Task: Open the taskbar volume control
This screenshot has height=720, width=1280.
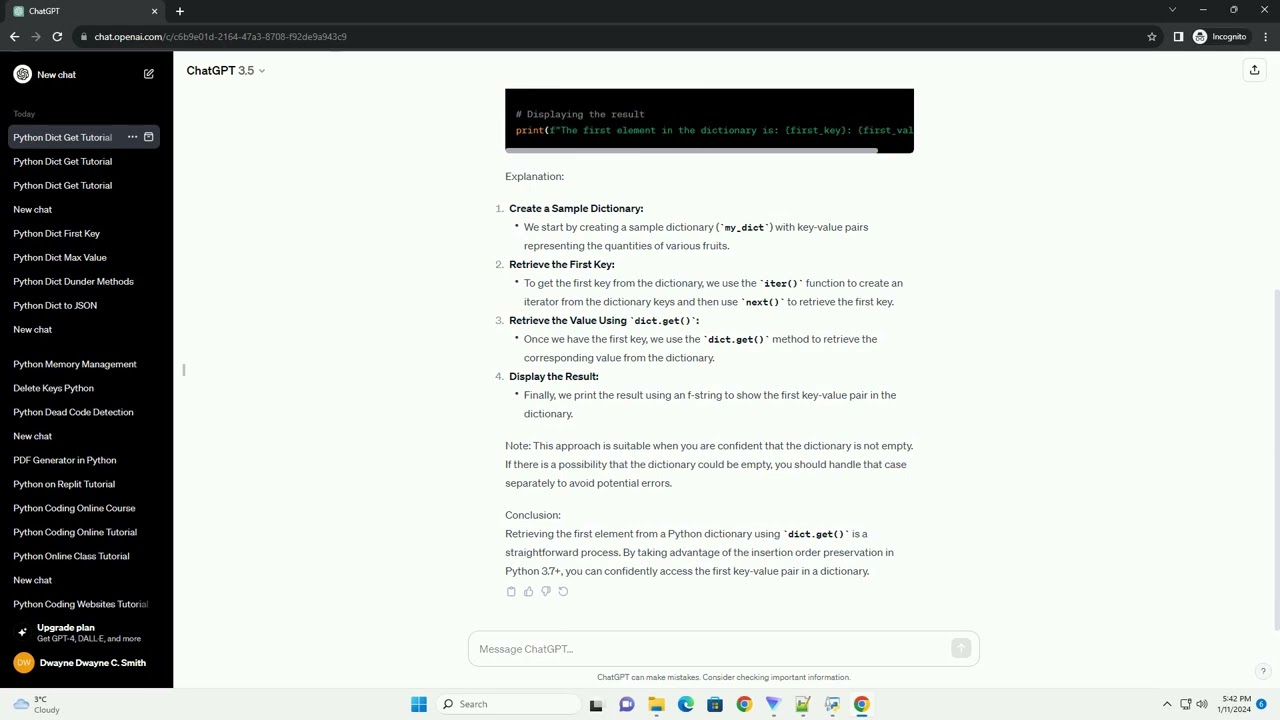Action: [x=1202, y=704]
